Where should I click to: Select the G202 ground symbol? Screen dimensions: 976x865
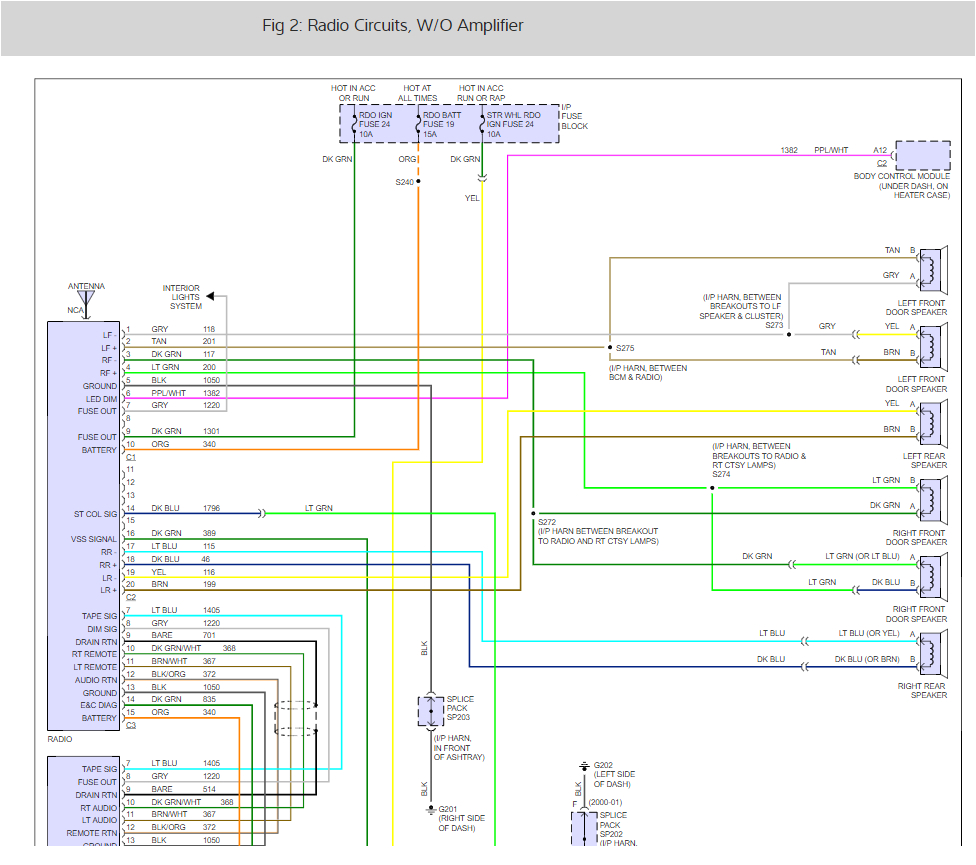(x=583, y=765)
